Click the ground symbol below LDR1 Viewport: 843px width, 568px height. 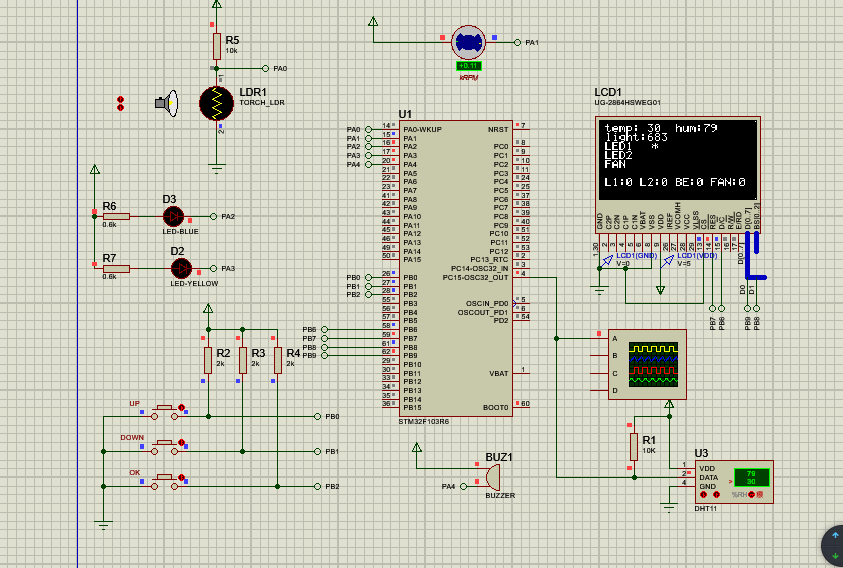[x=217, y=169]
